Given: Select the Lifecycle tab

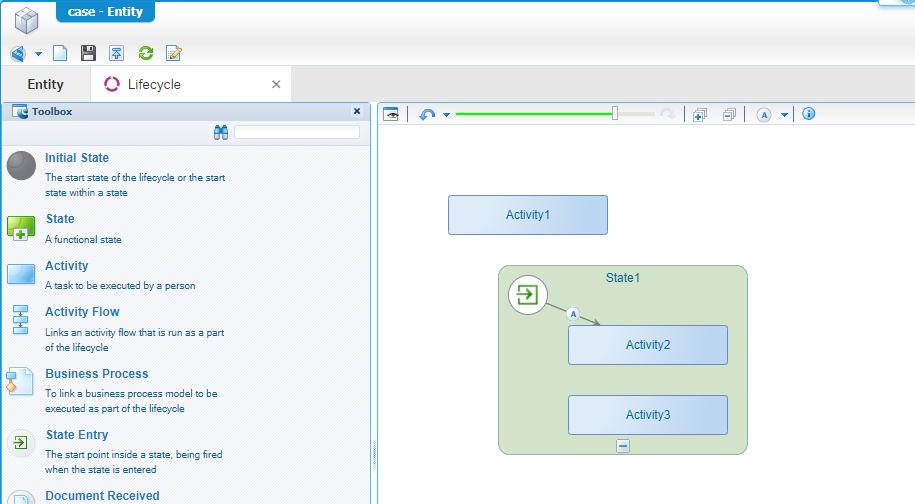Looking at the screenshot, I should (x=154, y=85).
